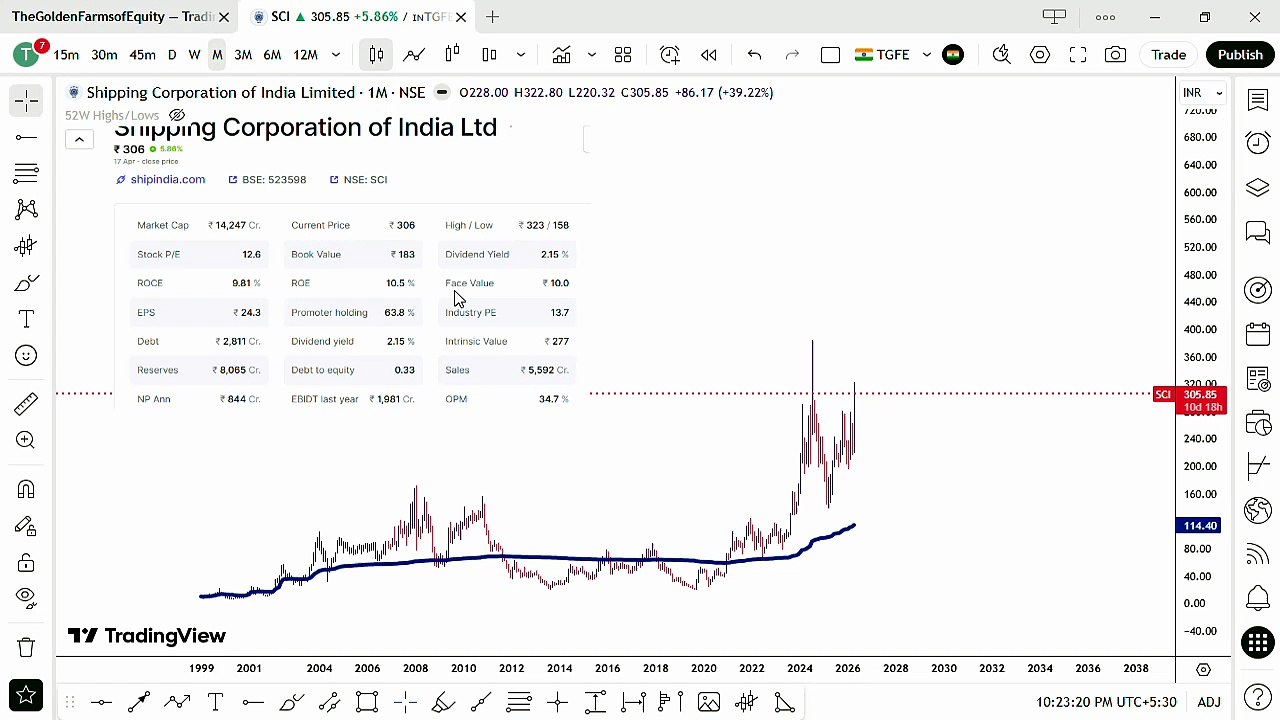
Task: Select the 45m timeframe
Action: pyautogui.click(x=142, y=55)
